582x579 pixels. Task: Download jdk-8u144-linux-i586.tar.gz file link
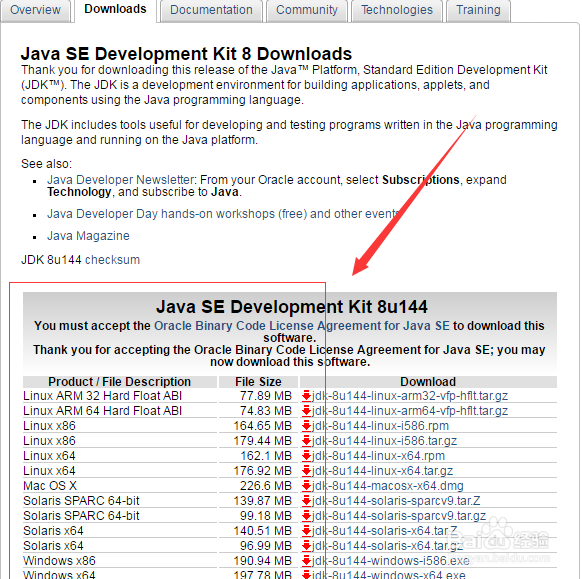tap(384, 441)
